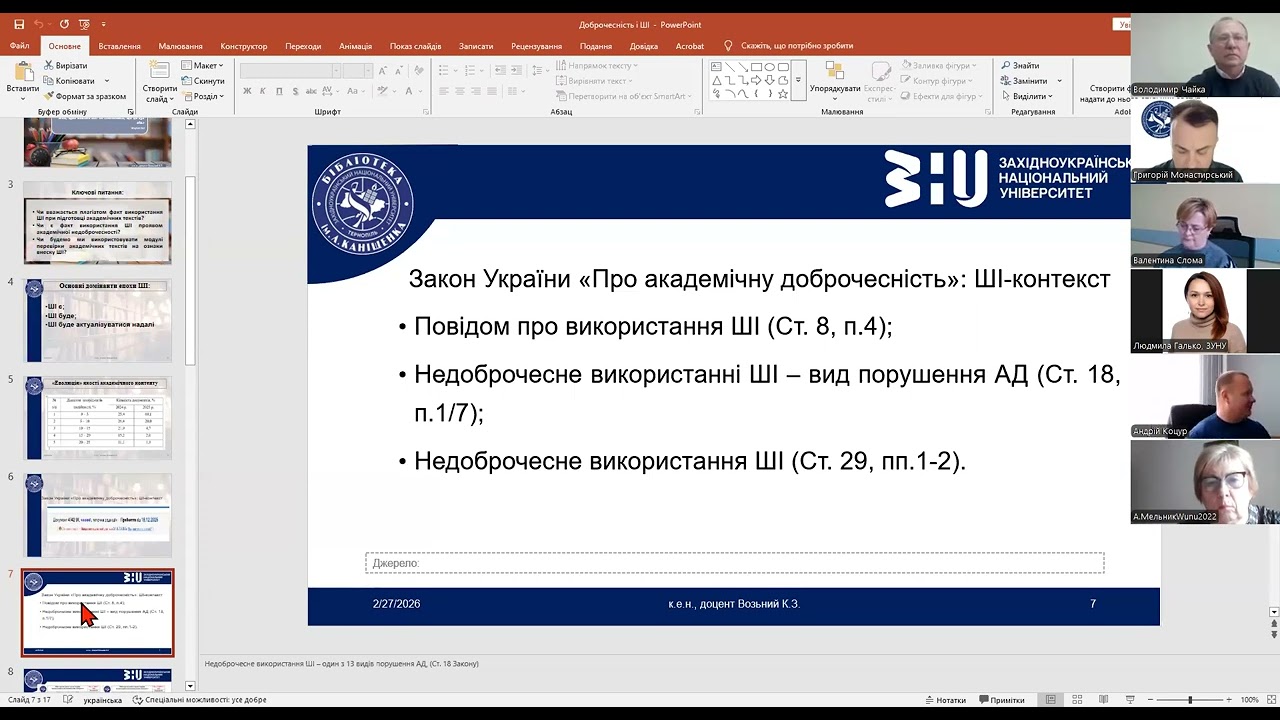Click the Вставити paste icon
This screenshot has width=1280, height=720.
pos(22,71)
